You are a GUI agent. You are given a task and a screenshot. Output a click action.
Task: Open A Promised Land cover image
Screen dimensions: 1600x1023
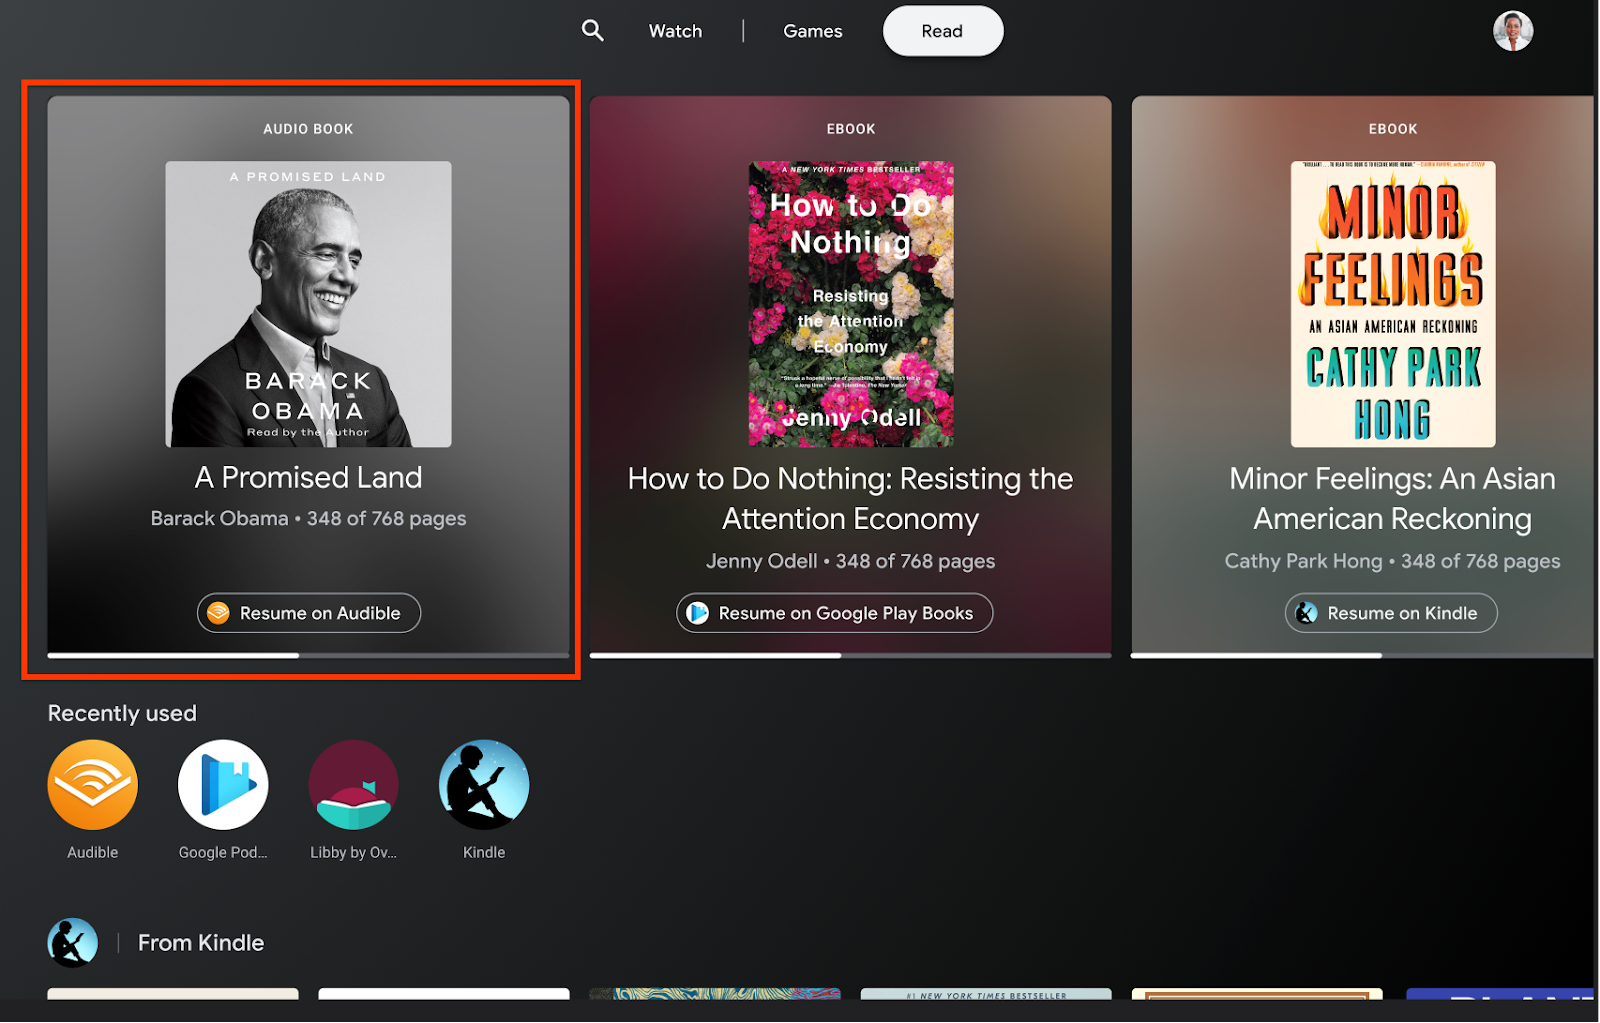[308, 304]
